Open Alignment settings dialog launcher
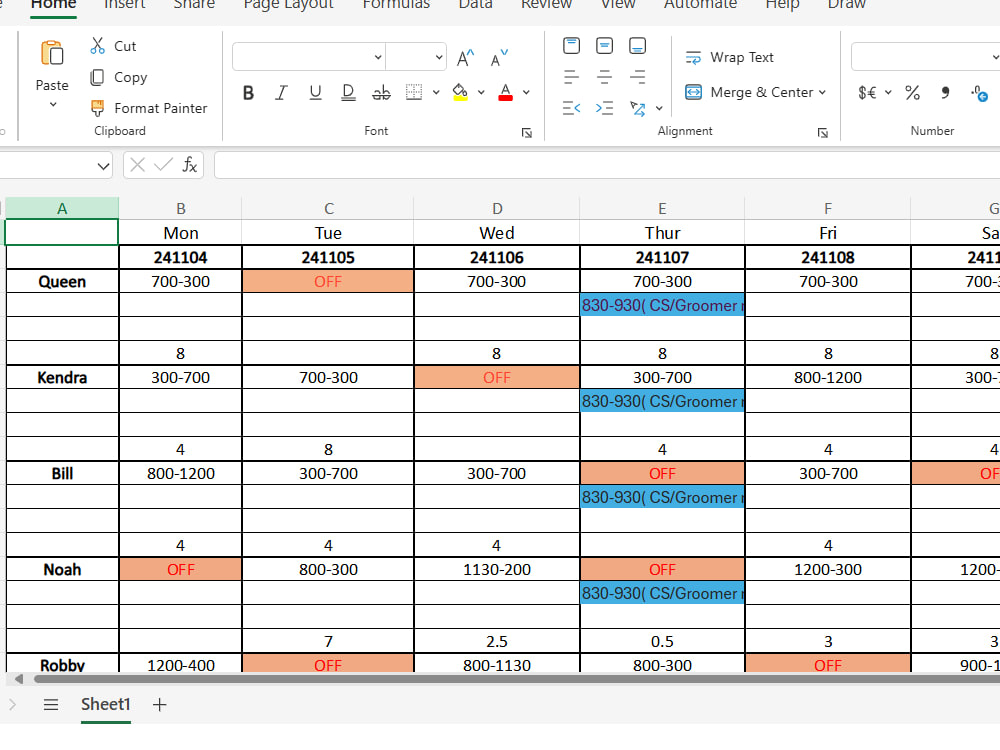 [823, 133]
